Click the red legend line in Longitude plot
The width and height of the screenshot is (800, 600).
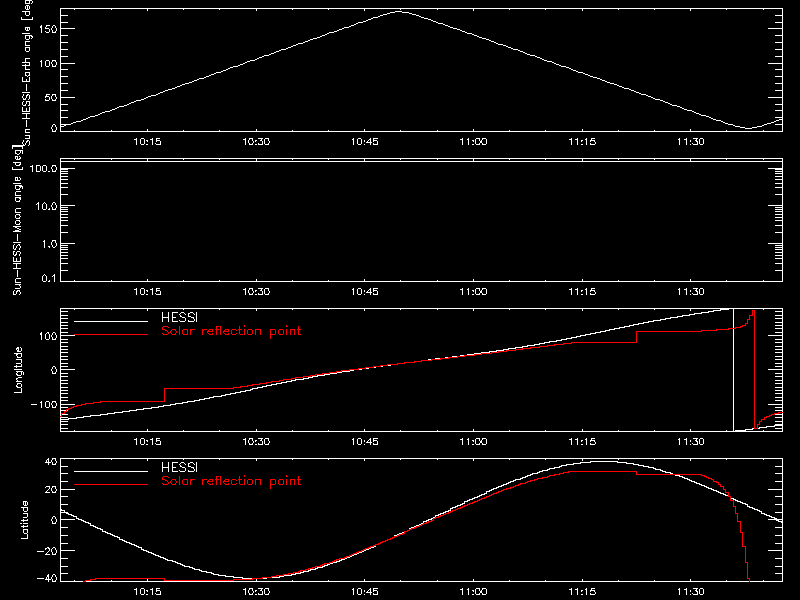coord(111,335)
